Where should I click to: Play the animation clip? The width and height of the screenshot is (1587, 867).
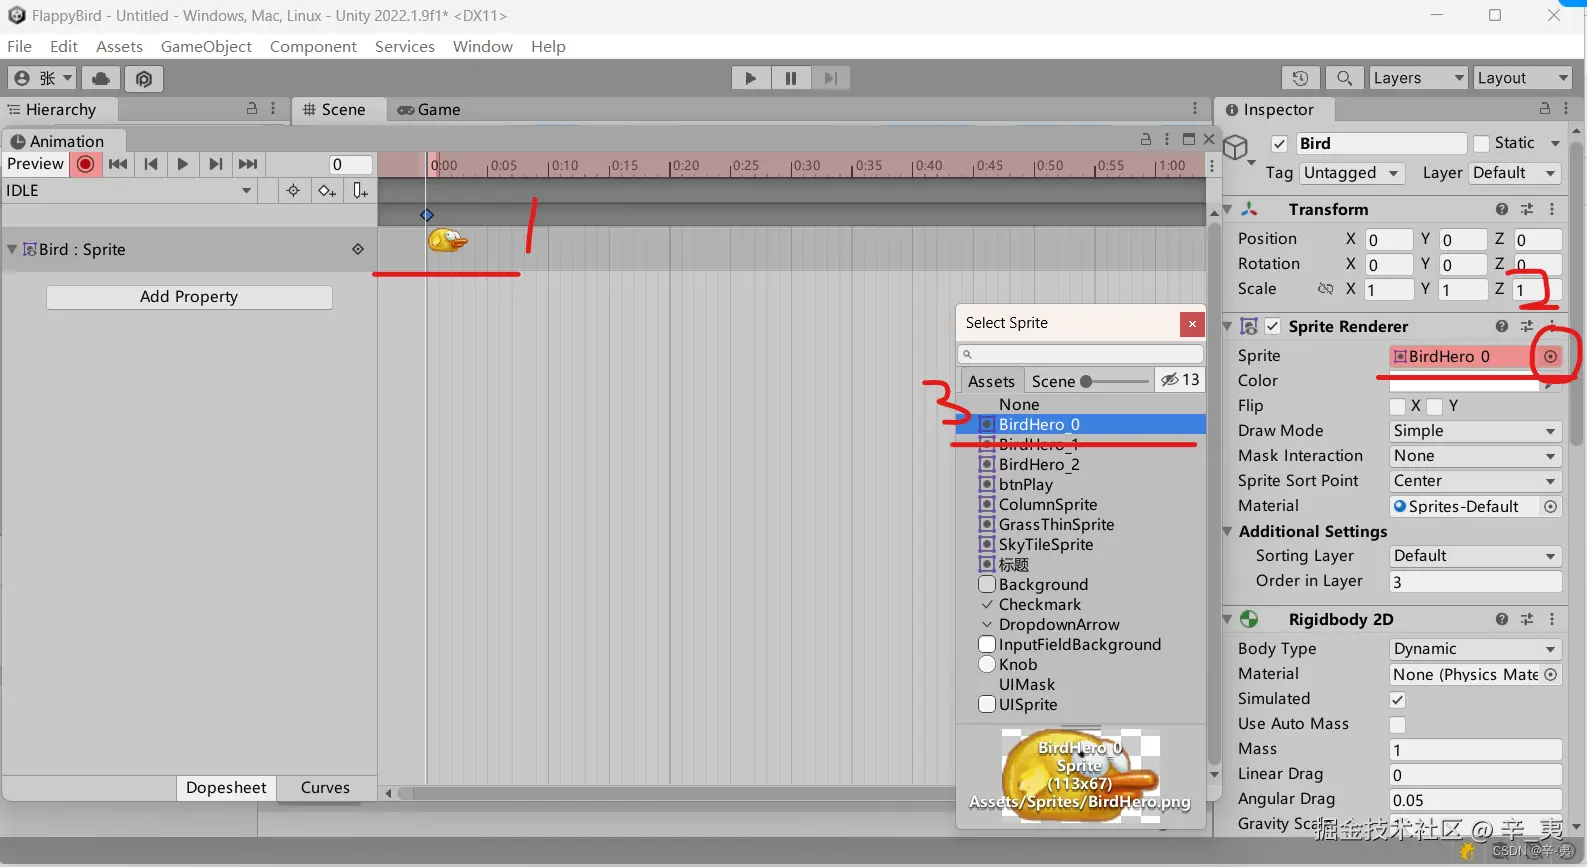point(182,164)
